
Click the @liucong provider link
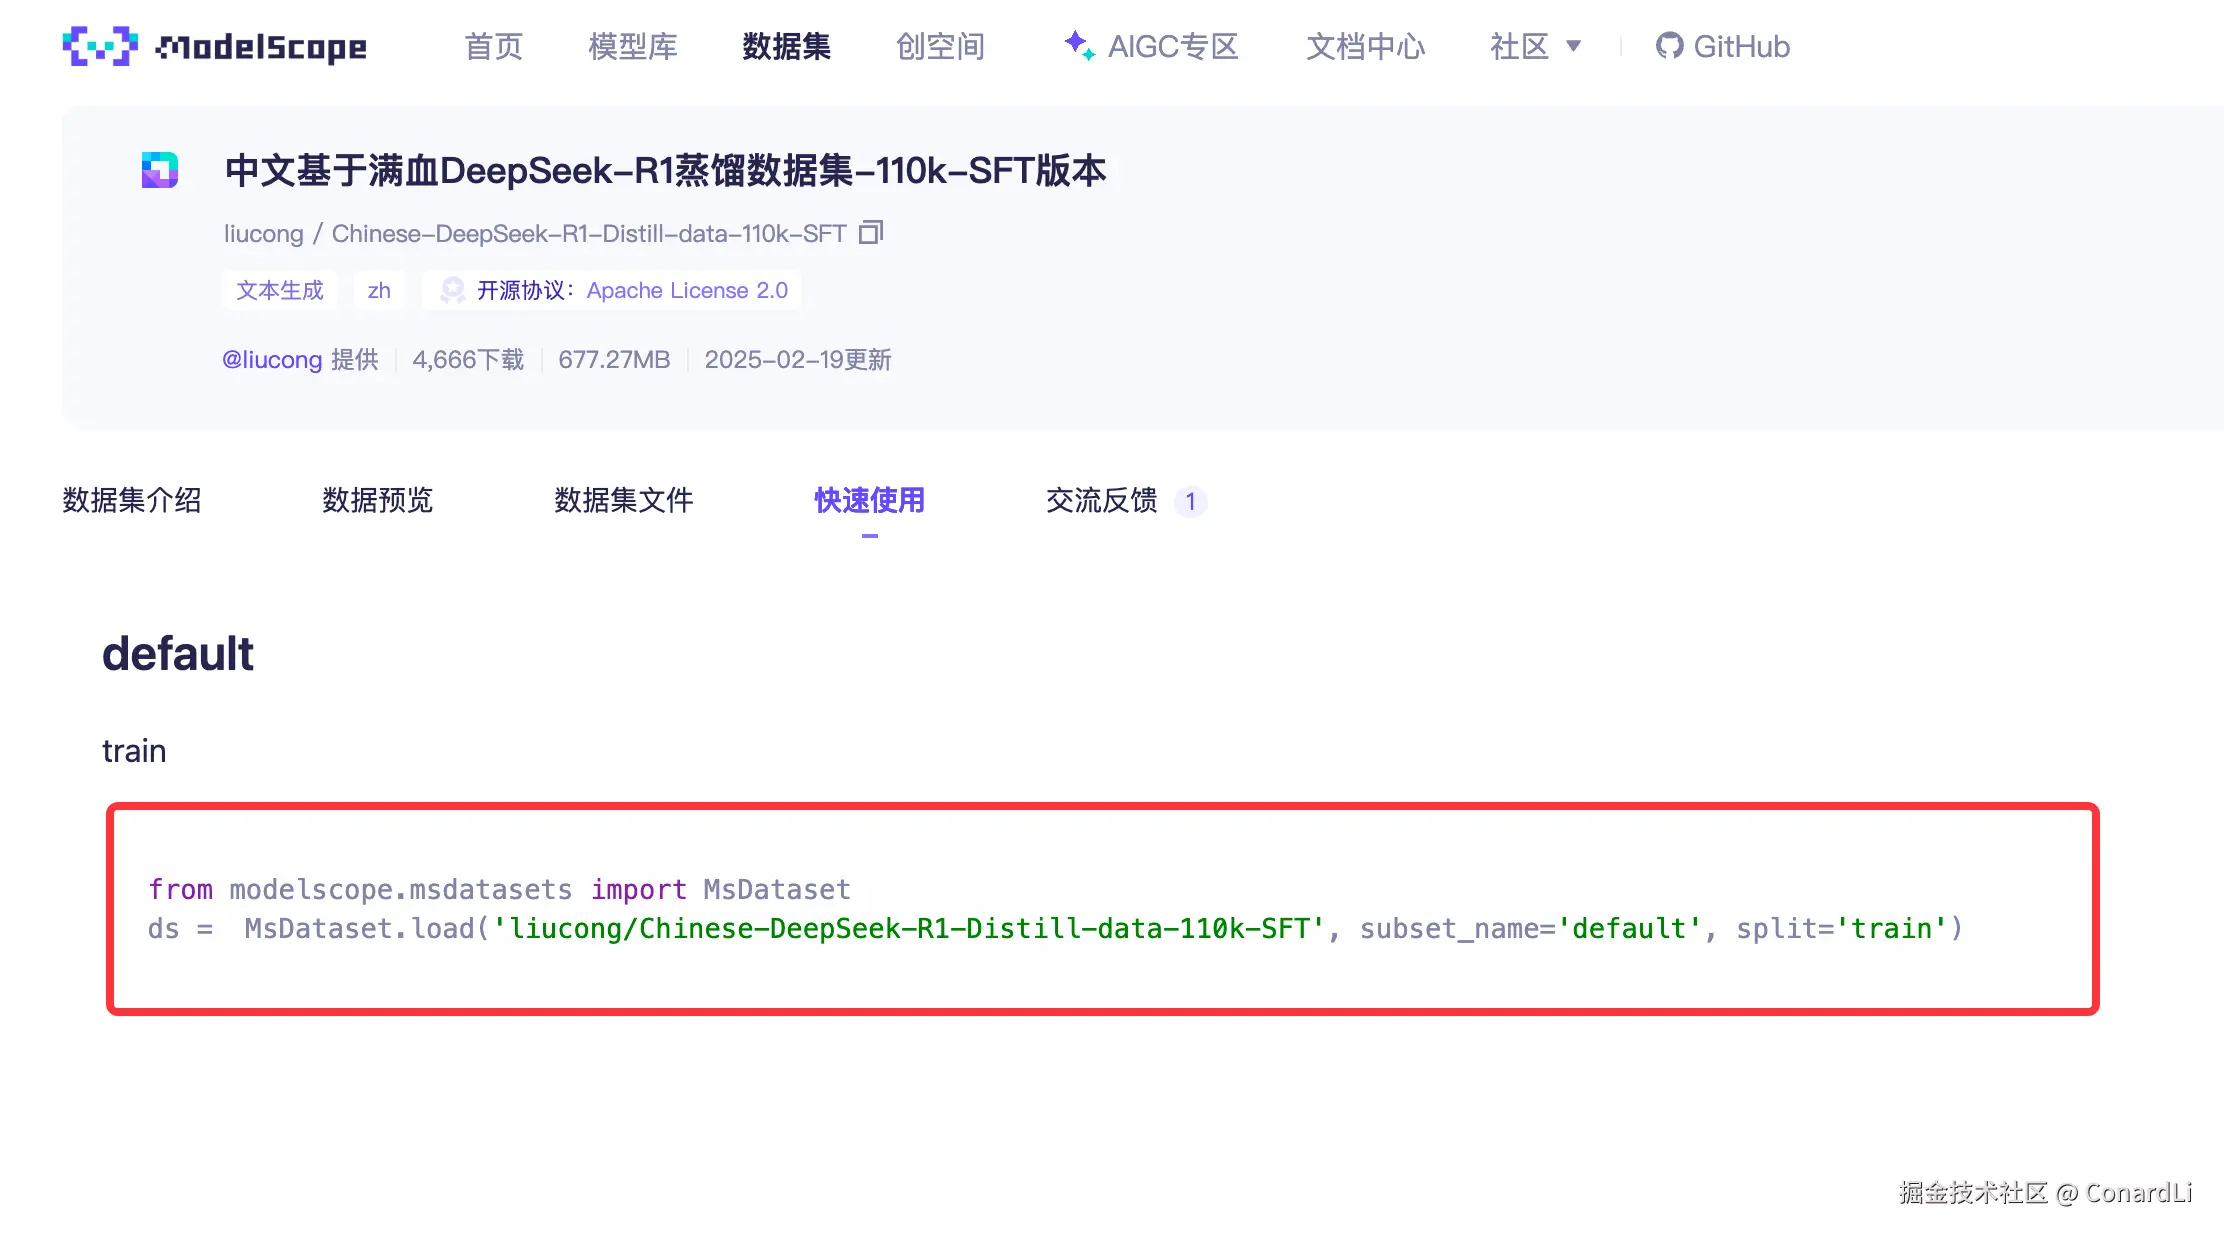point(272,360)
